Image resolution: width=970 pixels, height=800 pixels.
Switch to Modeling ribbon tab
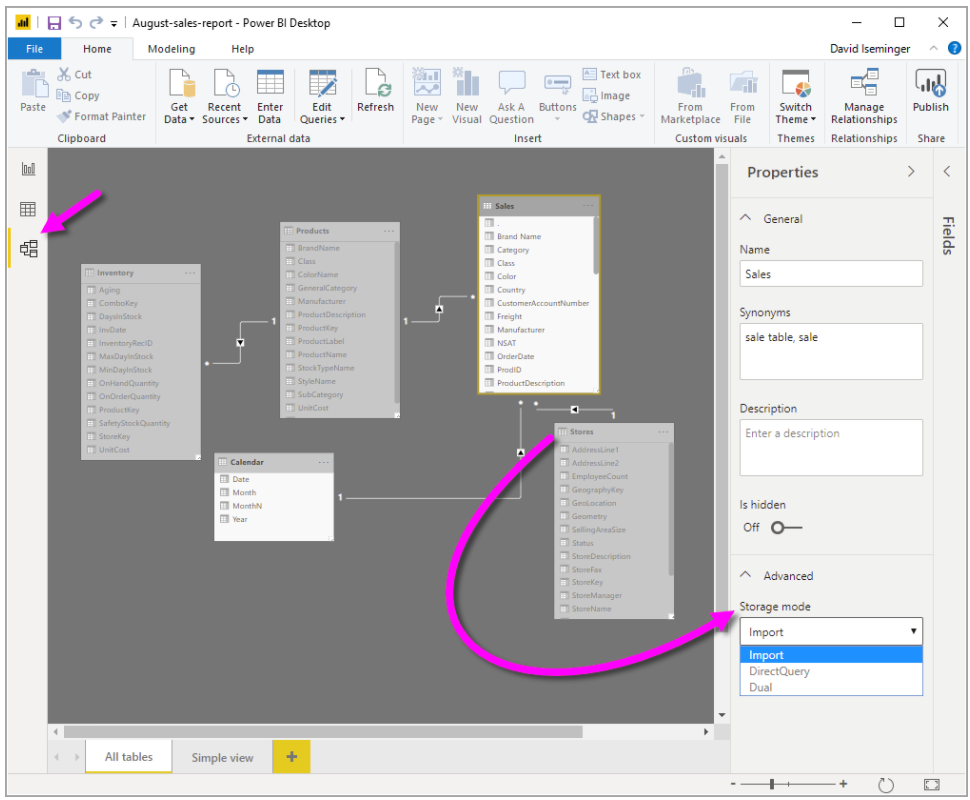click(x=171, y=49)
